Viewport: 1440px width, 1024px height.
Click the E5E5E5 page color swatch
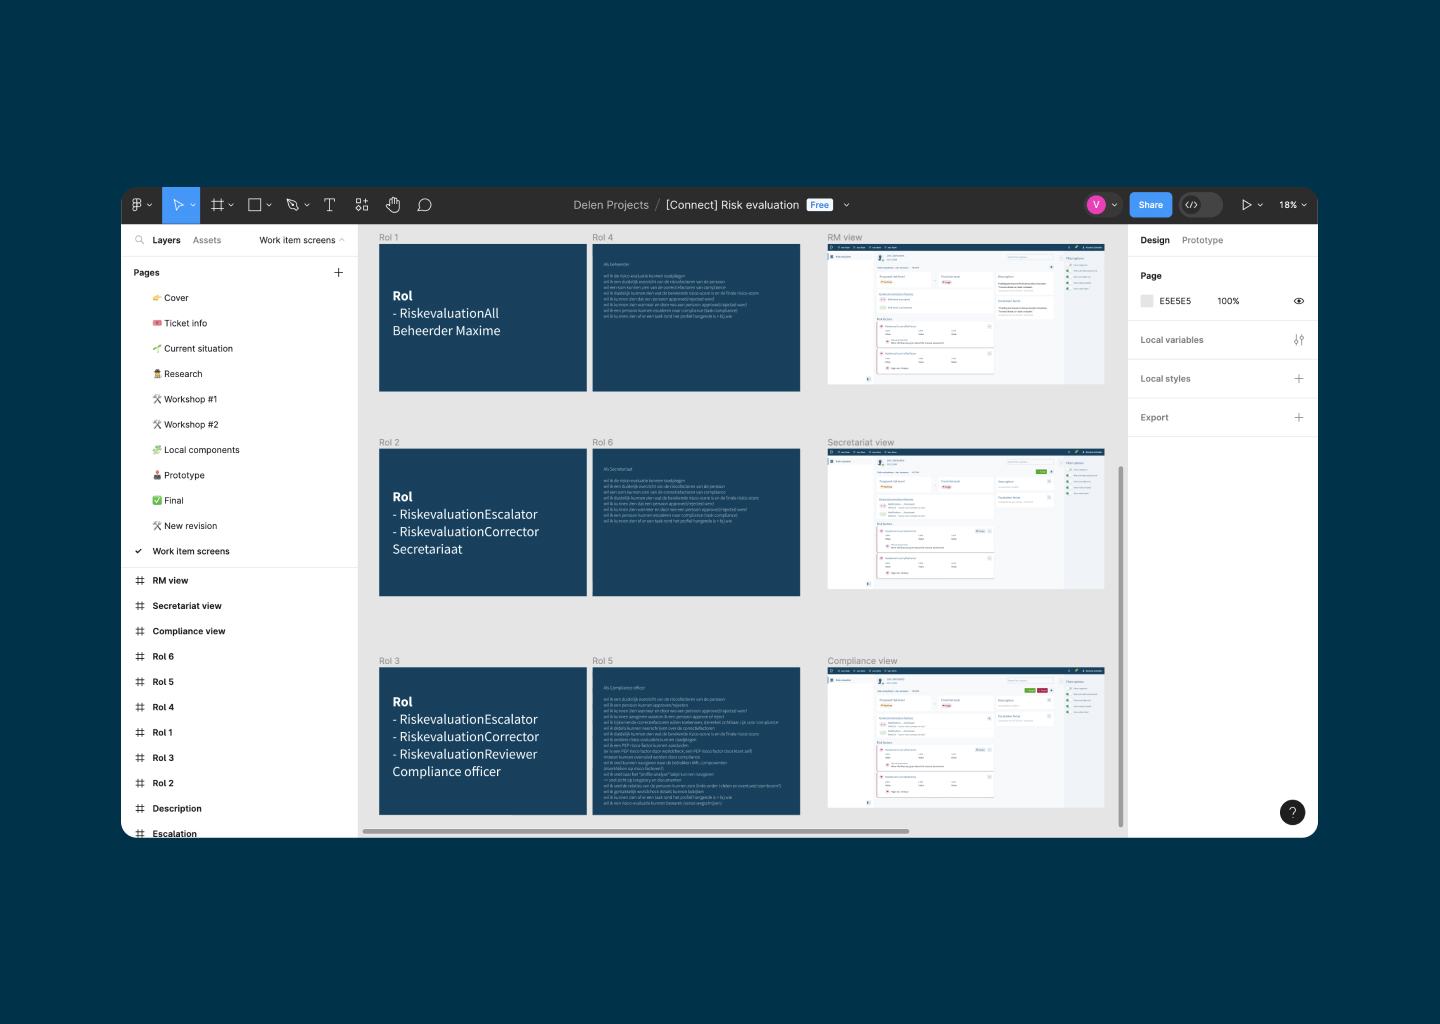click(1147, 301)
